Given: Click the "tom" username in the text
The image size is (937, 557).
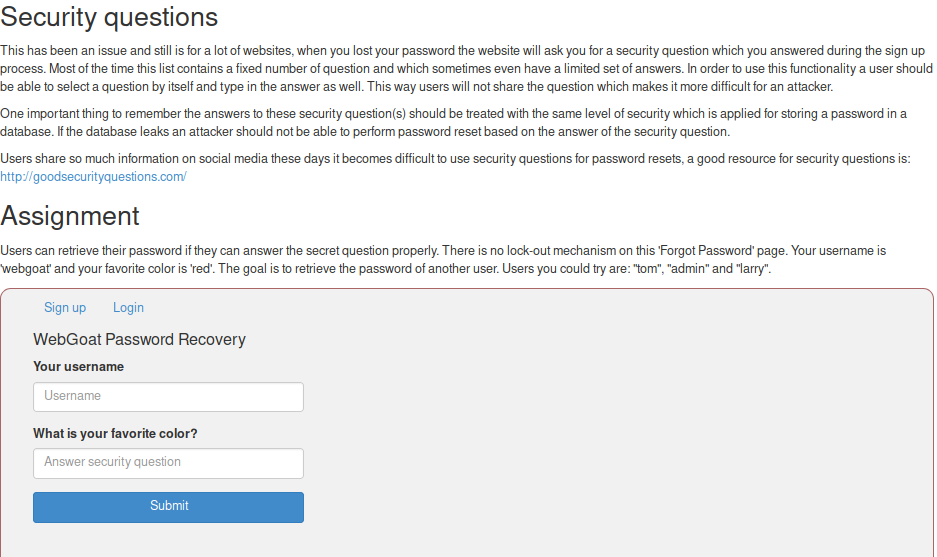Looking at the screenshot, I should click(x=647, y=270).
